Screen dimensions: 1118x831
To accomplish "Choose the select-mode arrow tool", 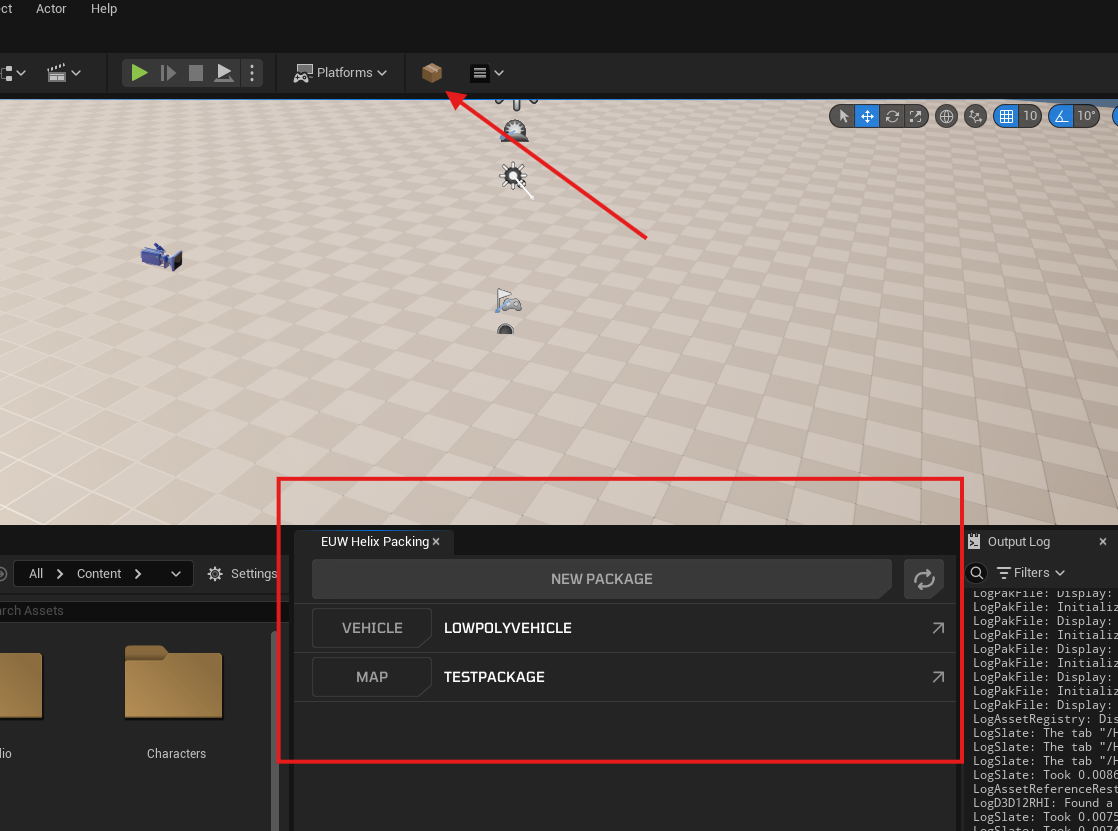I will coord(843,116).
